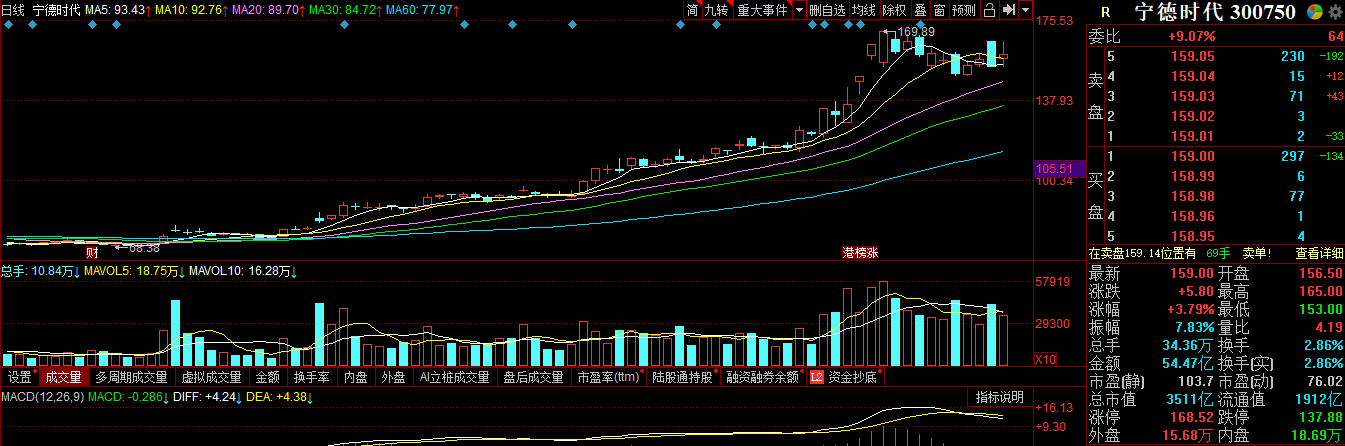Select the 外盘 tab
This screenshot has height=446, width=1345.
pyautogui.click(x=394, y=377)
